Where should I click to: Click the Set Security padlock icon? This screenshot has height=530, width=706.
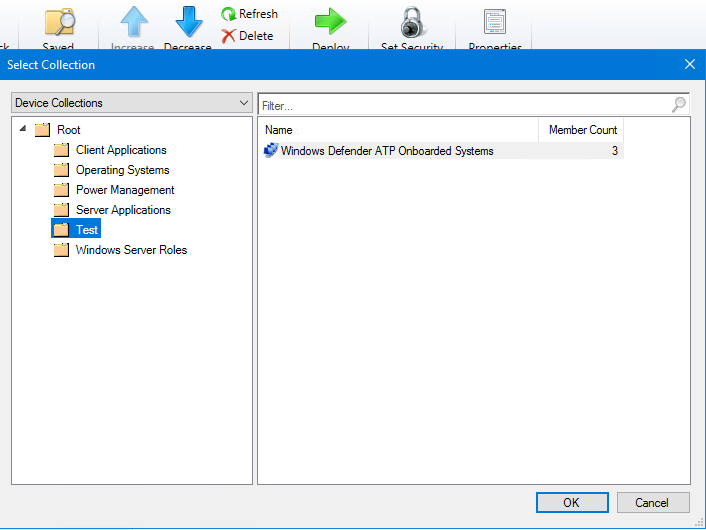411,22
